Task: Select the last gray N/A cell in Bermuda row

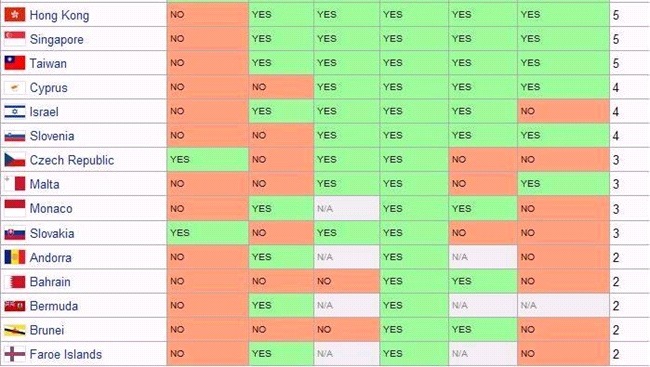Action: (563, 306)
